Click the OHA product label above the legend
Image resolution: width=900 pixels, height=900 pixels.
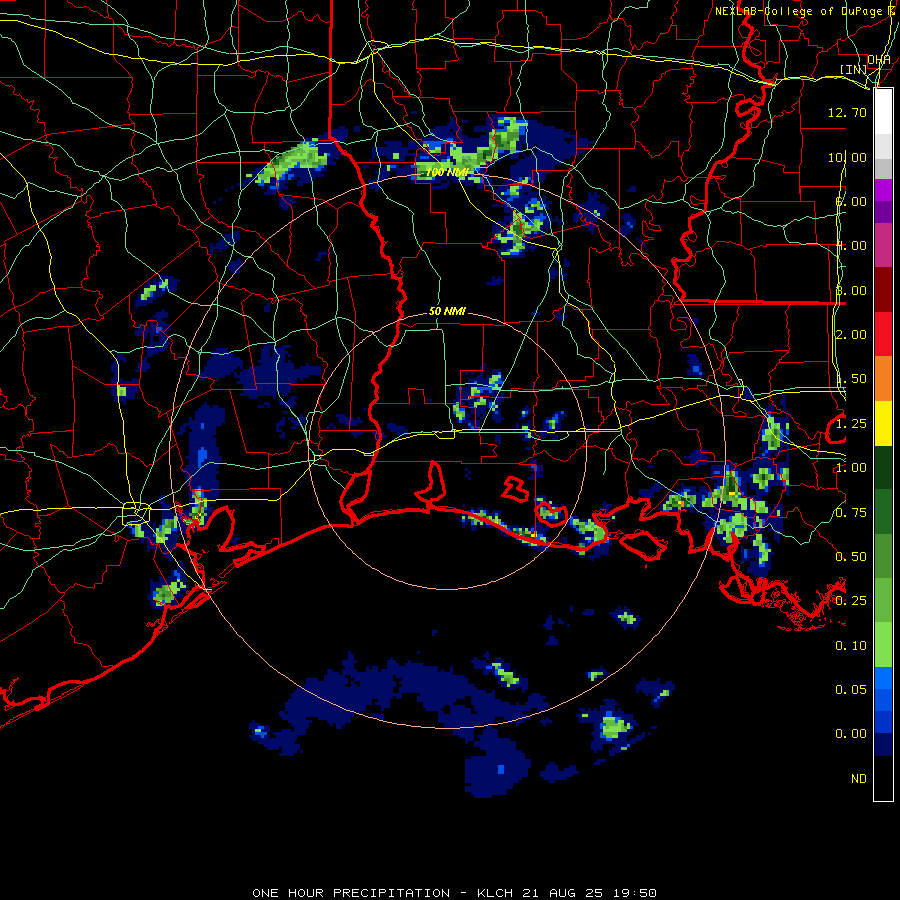click(878, 60)
